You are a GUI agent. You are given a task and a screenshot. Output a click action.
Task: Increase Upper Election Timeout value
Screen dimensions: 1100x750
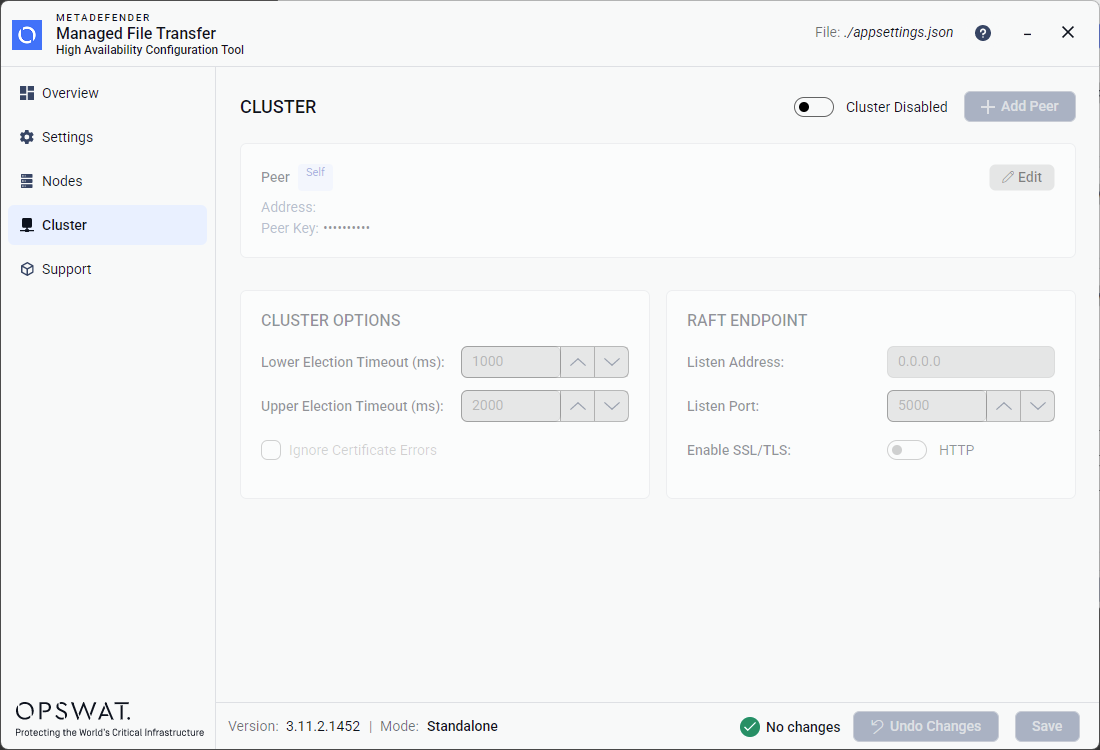(577, 406)
